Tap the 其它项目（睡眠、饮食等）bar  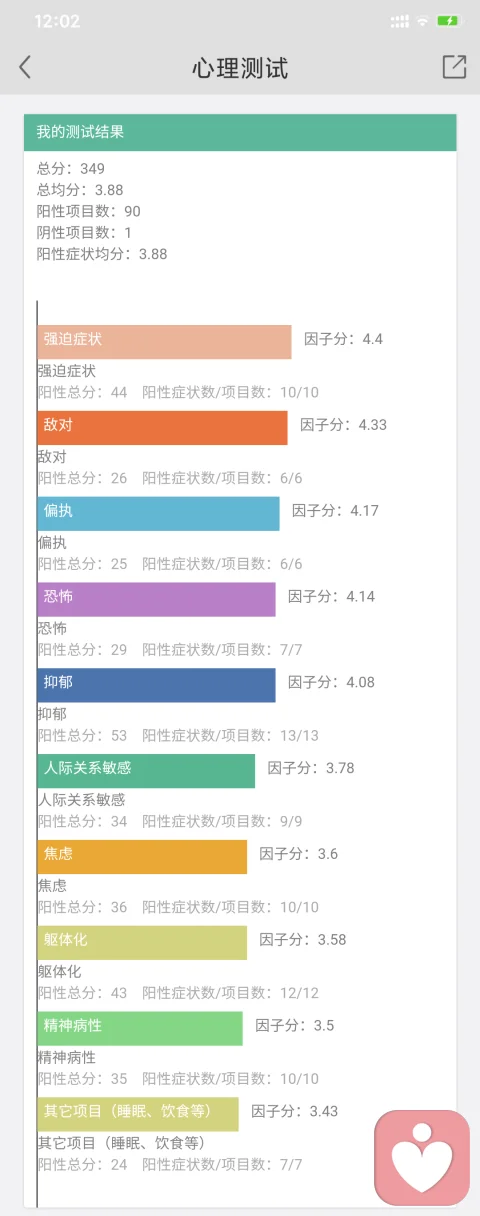[x=138, y=1114]
